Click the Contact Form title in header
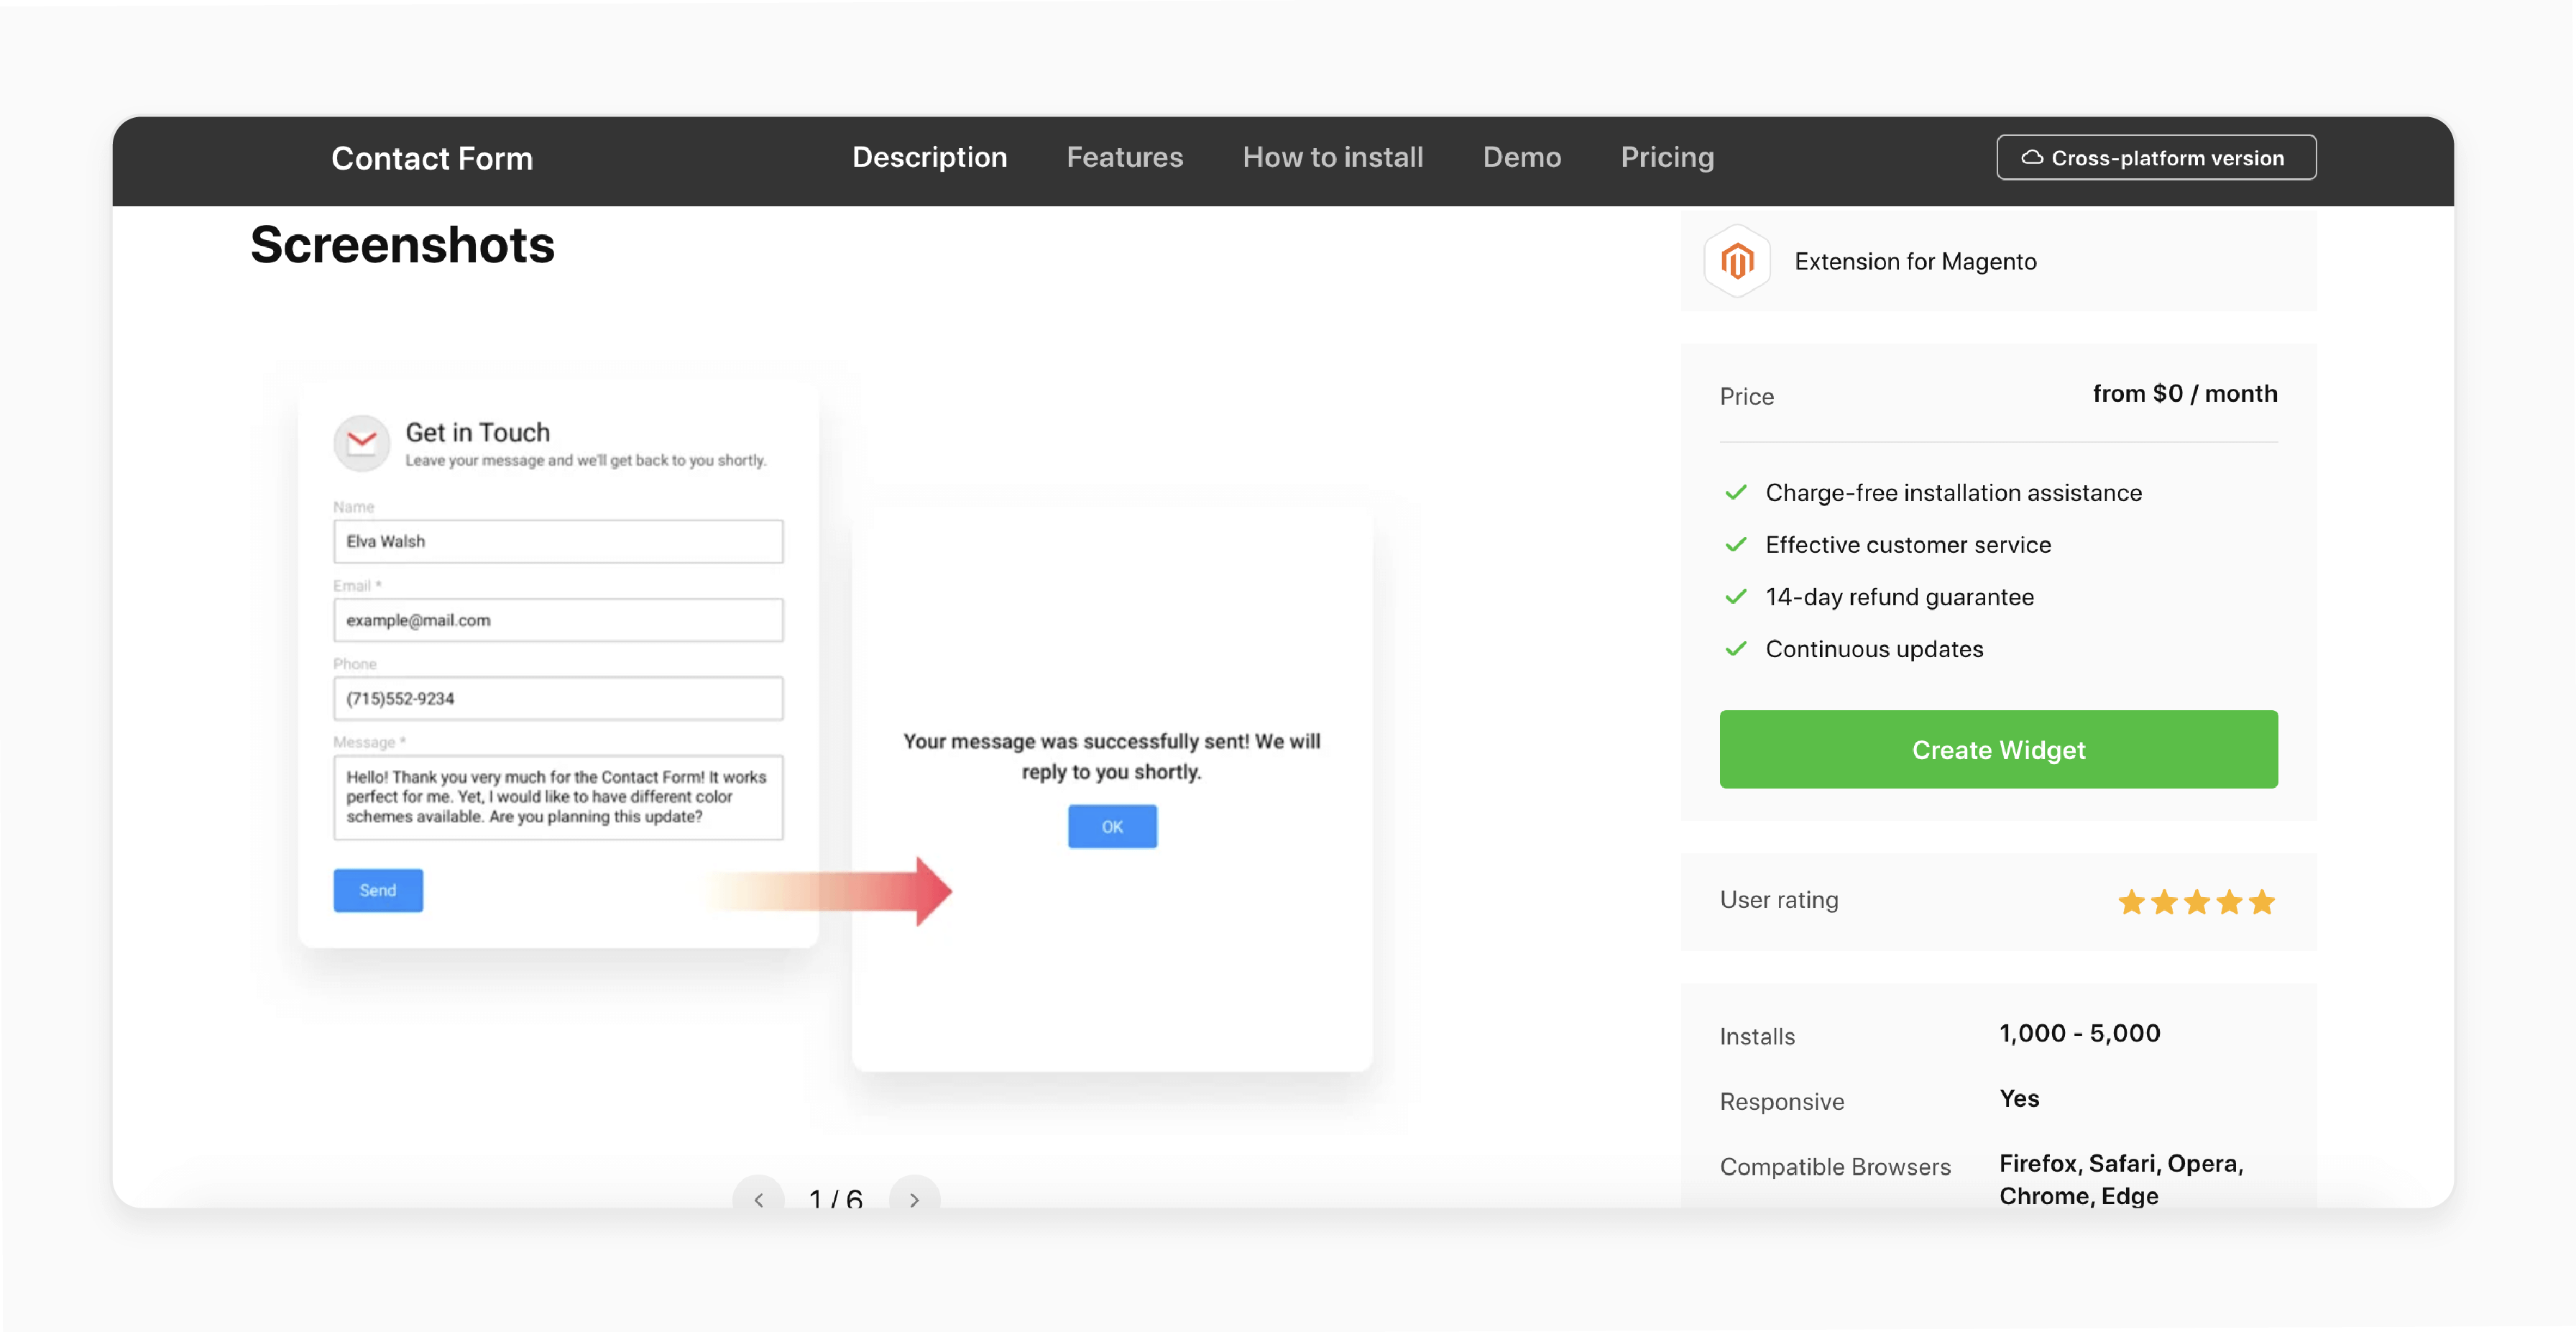 (x=432, y=158)
